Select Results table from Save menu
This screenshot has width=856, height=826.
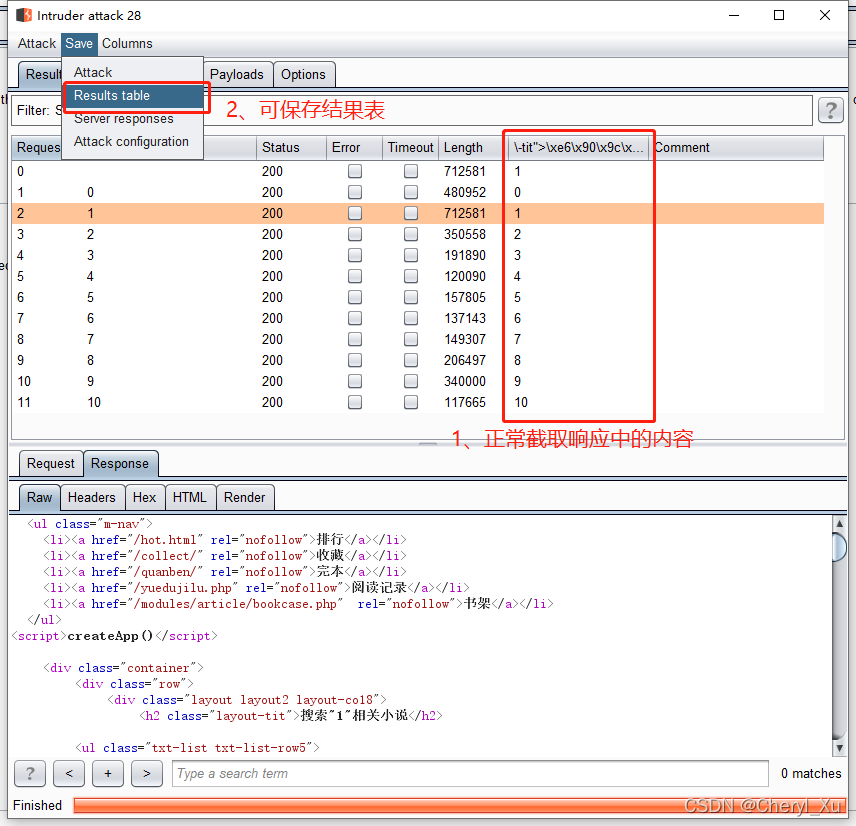[x=112, y=95]
